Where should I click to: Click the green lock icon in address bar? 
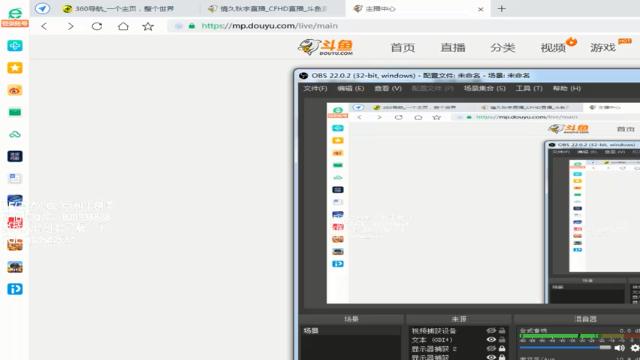[x=191, y=26]
